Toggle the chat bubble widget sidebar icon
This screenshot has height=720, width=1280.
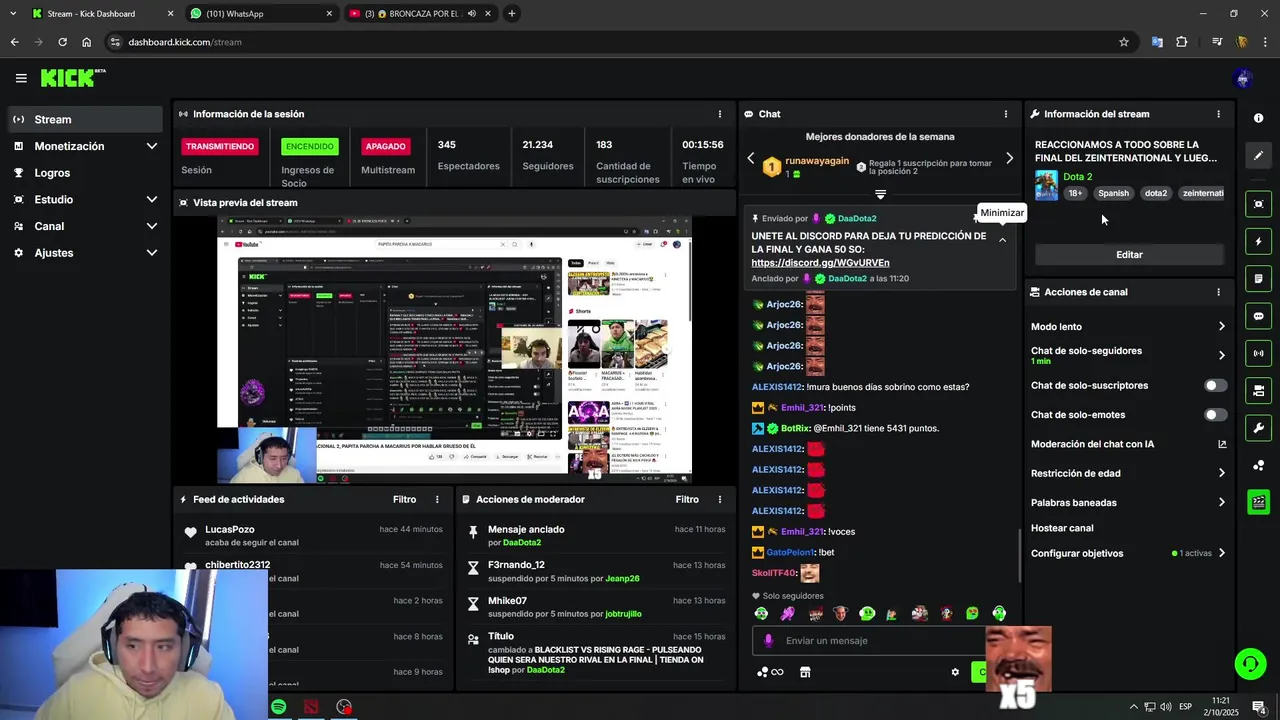(1258, 316)
